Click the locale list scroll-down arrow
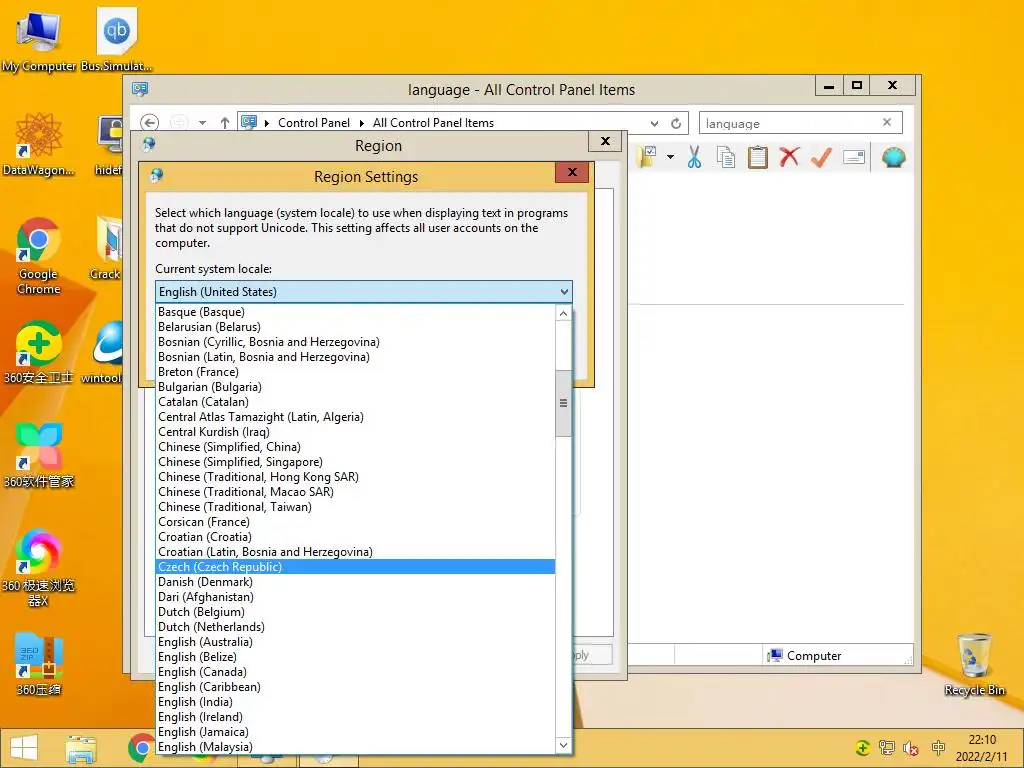Viewport: 1024px width, 768px height. tap(563, 745)
